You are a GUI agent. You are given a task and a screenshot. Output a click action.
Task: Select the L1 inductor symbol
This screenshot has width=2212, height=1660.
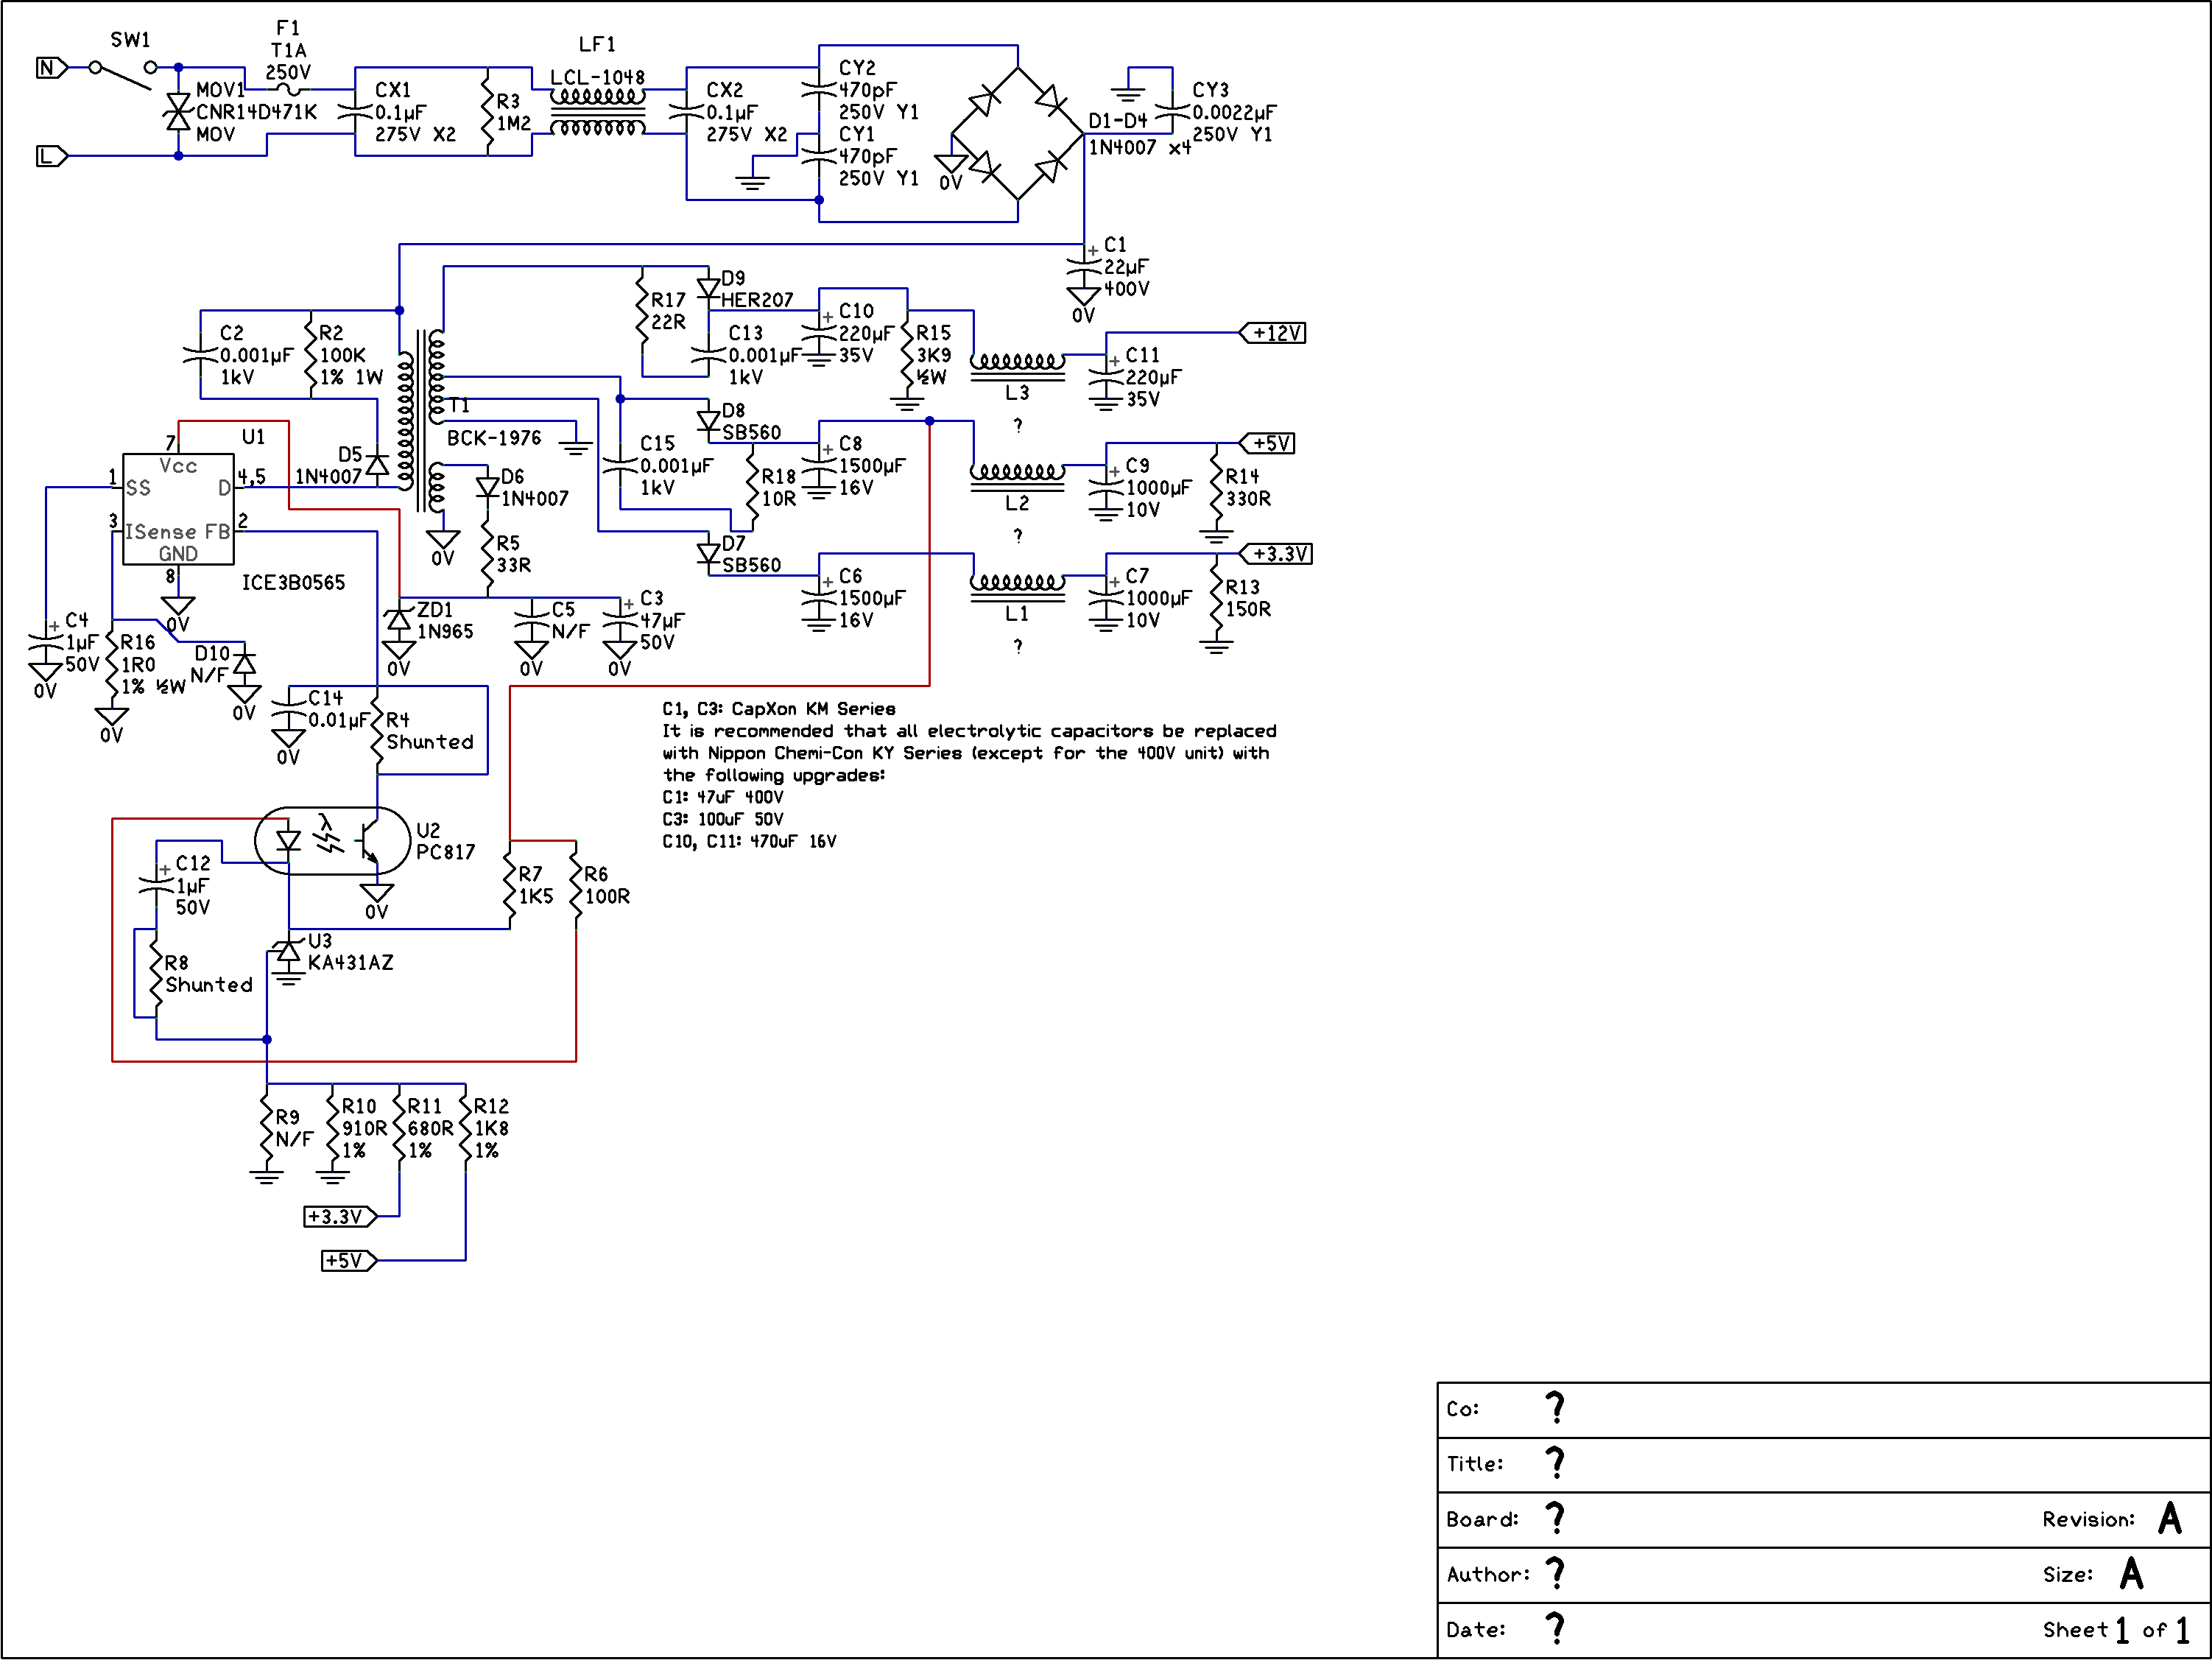click(x=1018, y=587)
